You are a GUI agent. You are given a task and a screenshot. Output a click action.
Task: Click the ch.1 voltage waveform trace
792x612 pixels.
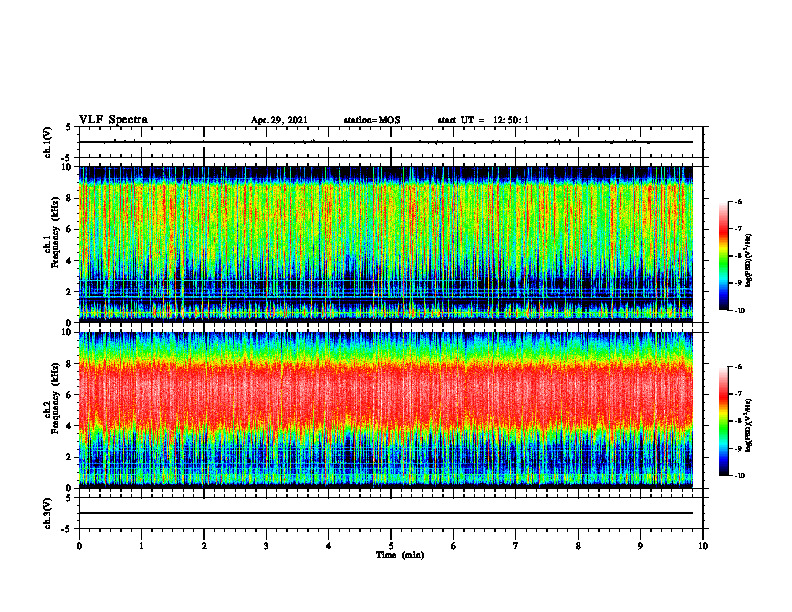pos(386,142)
